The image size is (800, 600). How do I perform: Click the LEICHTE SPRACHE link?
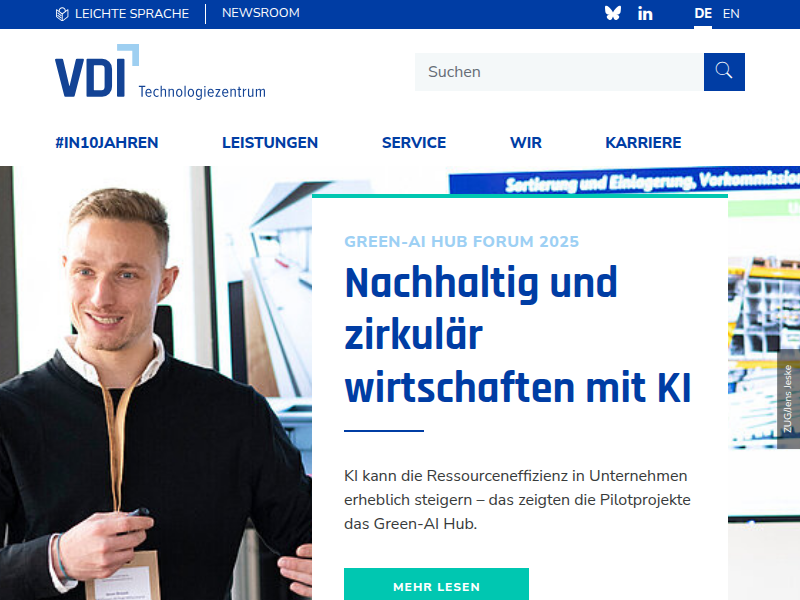132,14
